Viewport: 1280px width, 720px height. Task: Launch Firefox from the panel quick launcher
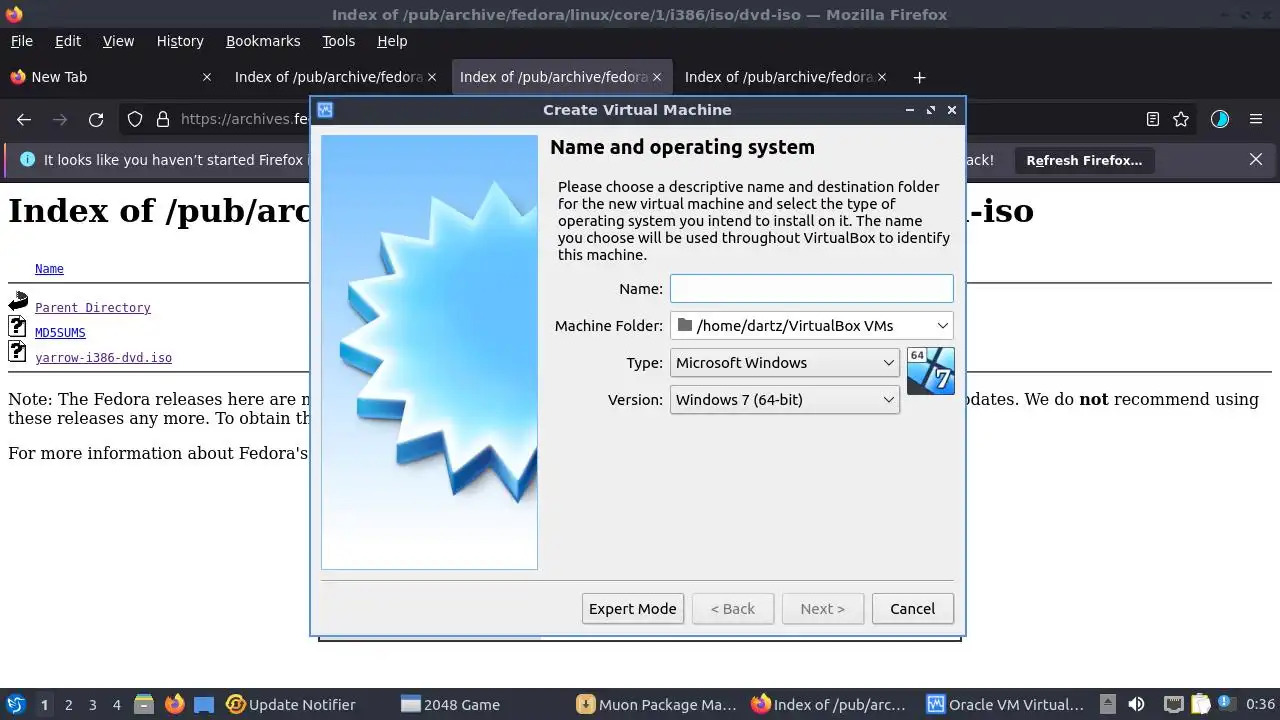tap(174, 705)
